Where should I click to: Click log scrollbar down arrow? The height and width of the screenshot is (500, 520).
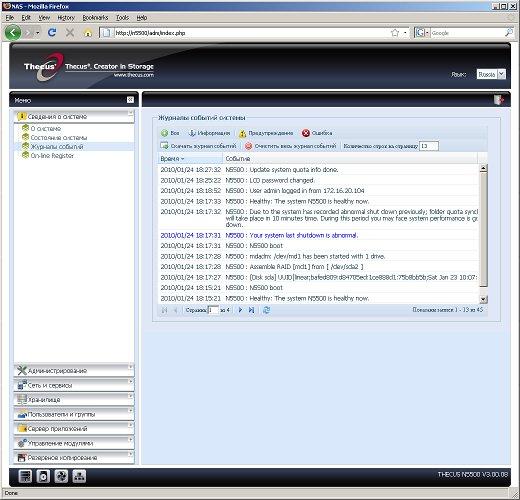coord(483,299)
